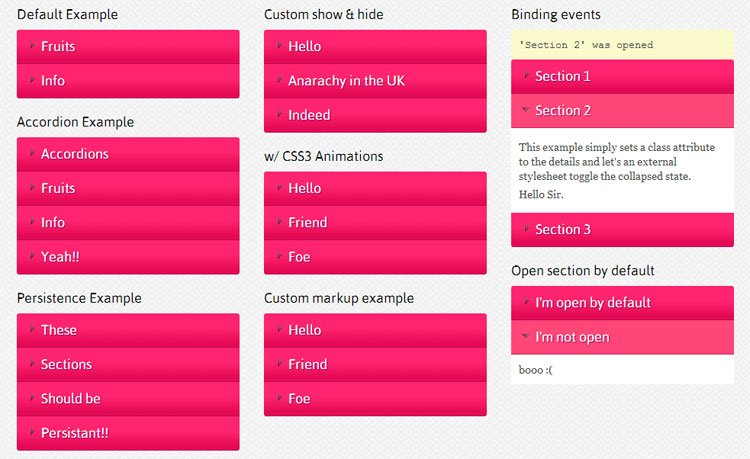The width and height of the screenshot is (750, 459).
Task: Click the Should be section header
Action: tap(128, 399)
